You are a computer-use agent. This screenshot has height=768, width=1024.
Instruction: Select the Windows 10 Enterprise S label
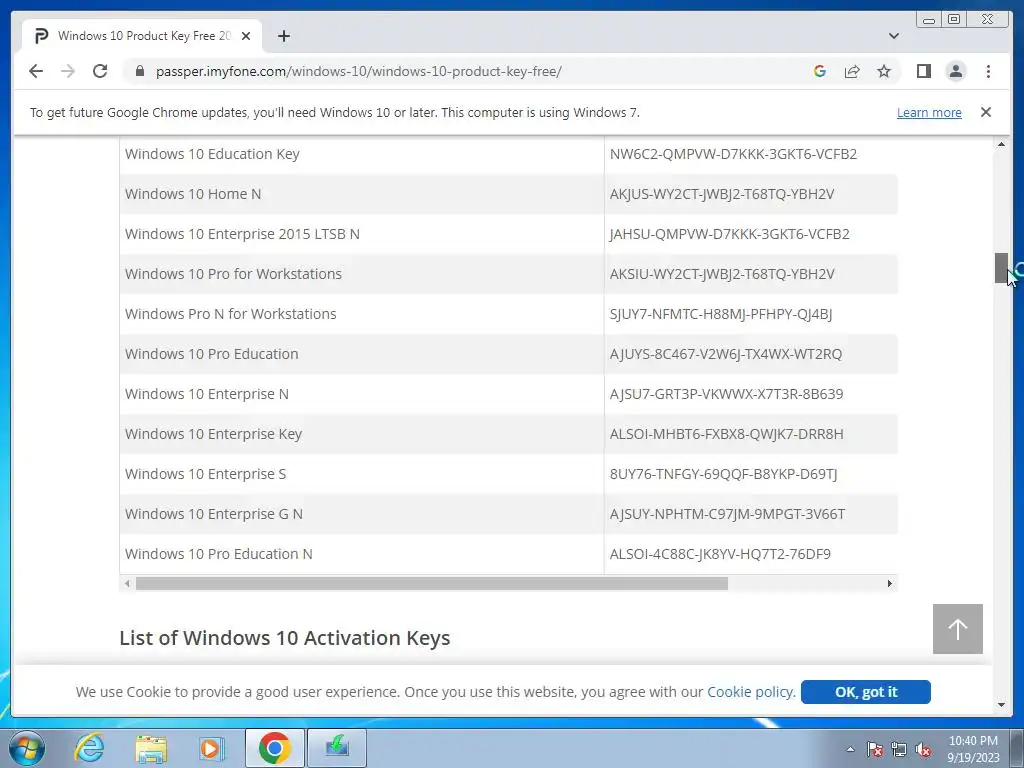coord(205,473)
